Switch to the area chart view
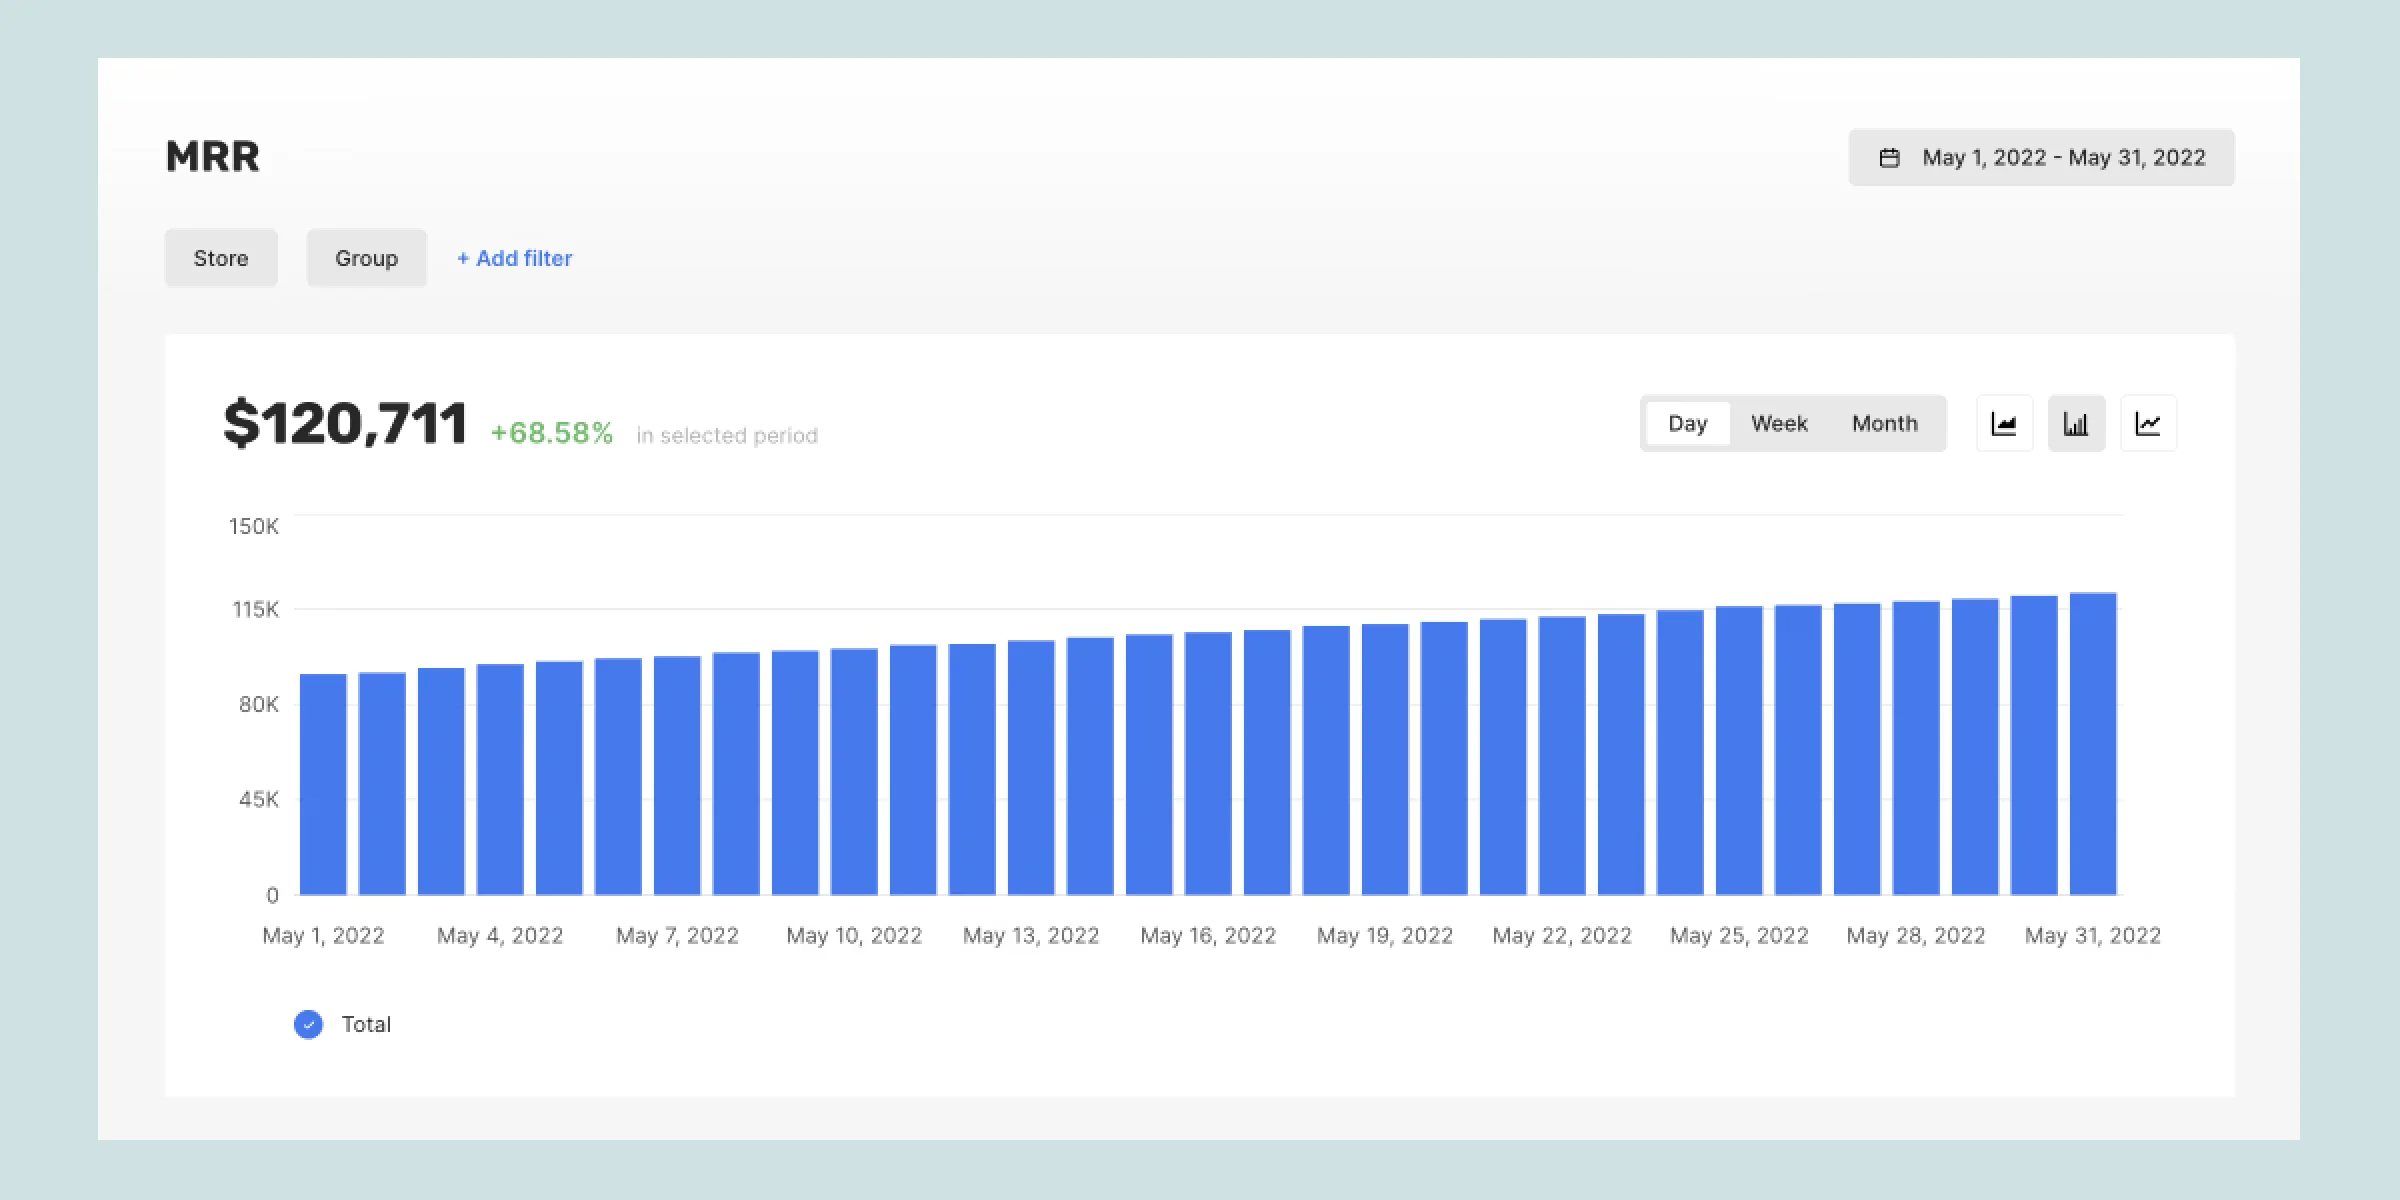 pos(2004,423)
